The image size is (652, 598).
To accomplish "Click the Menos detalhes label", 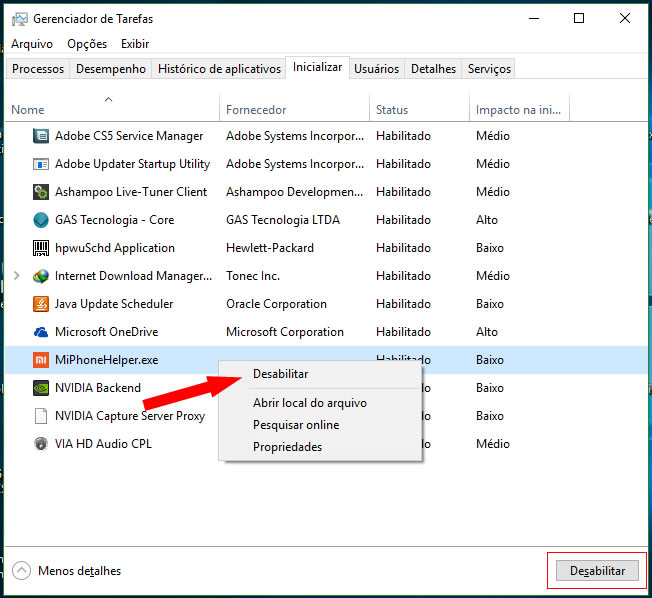I will pos(79,571).
